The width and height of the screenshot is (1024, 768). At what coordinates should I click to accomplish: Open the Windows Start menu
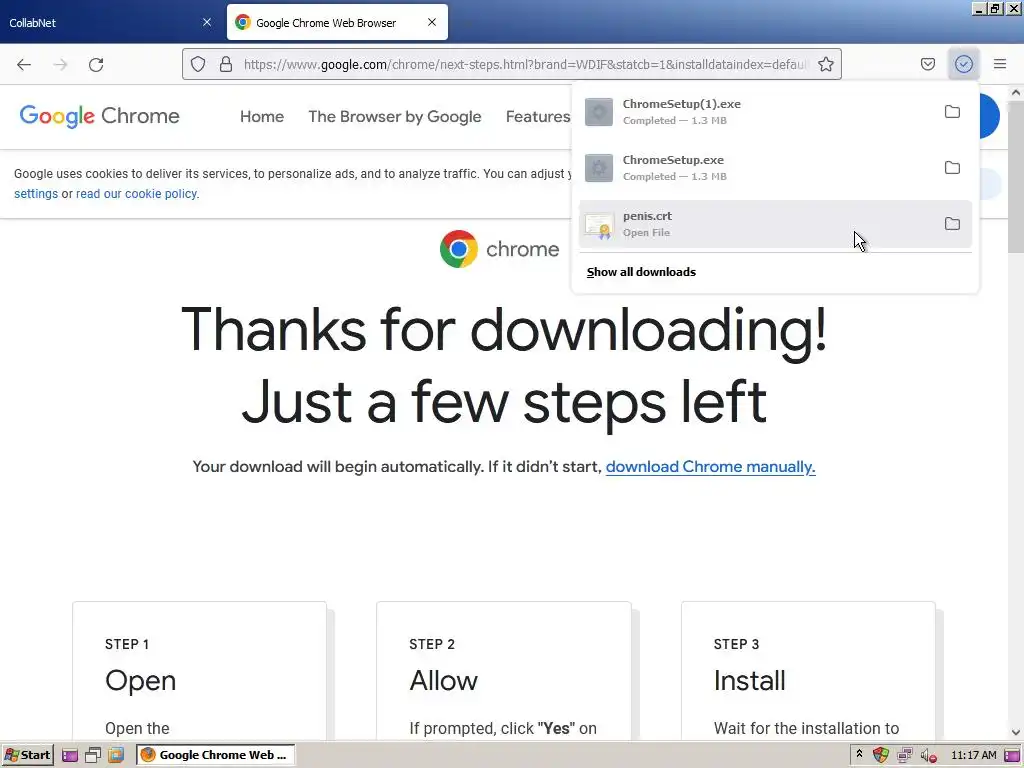click(27, 755)
